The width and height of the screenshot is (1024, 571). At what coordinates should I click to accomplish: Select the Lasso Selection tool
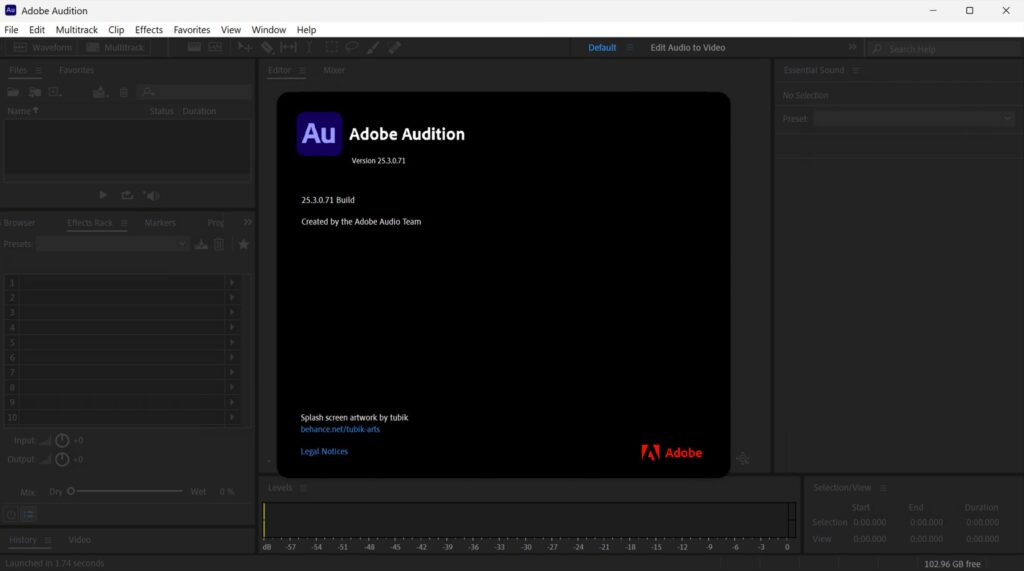point(352,47)
